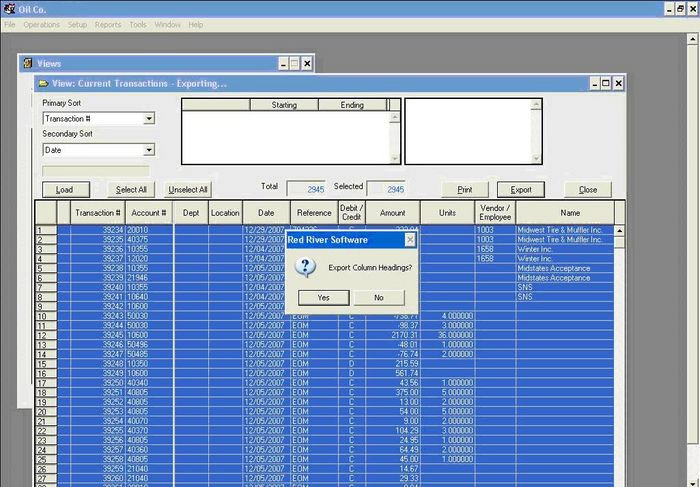Open the Primary Sort dropdown arrow
The height and width of the screenshot is (487, 700).
[x=149, y=119]
